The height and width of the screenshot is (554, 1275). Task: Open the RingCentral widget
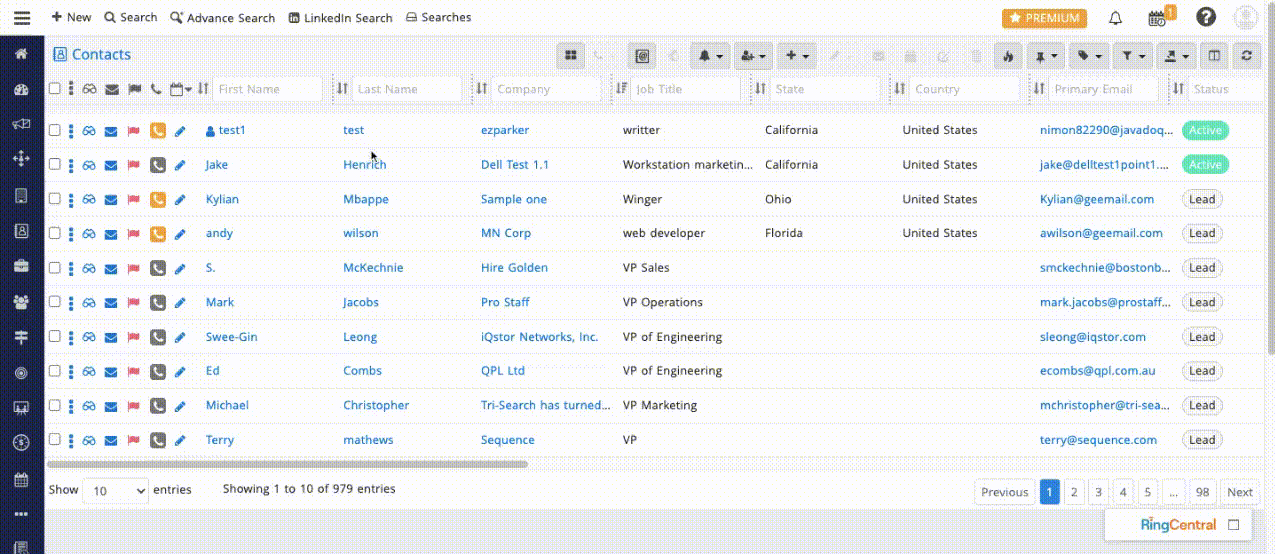pos(1178,524)
